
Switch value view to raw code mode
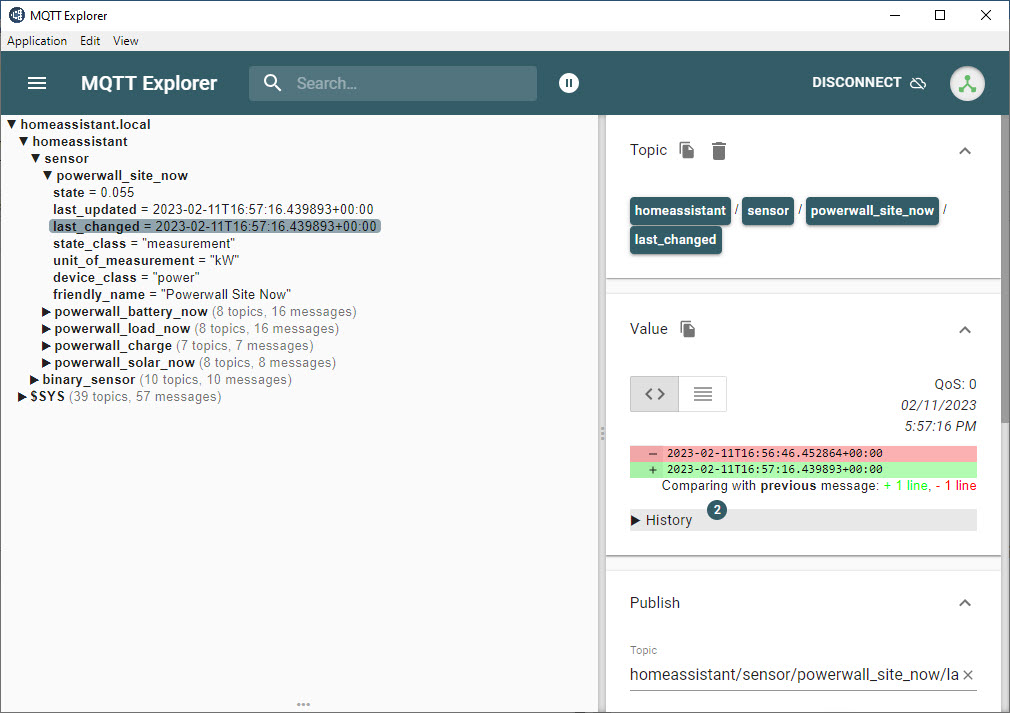(x=654, y=394)
